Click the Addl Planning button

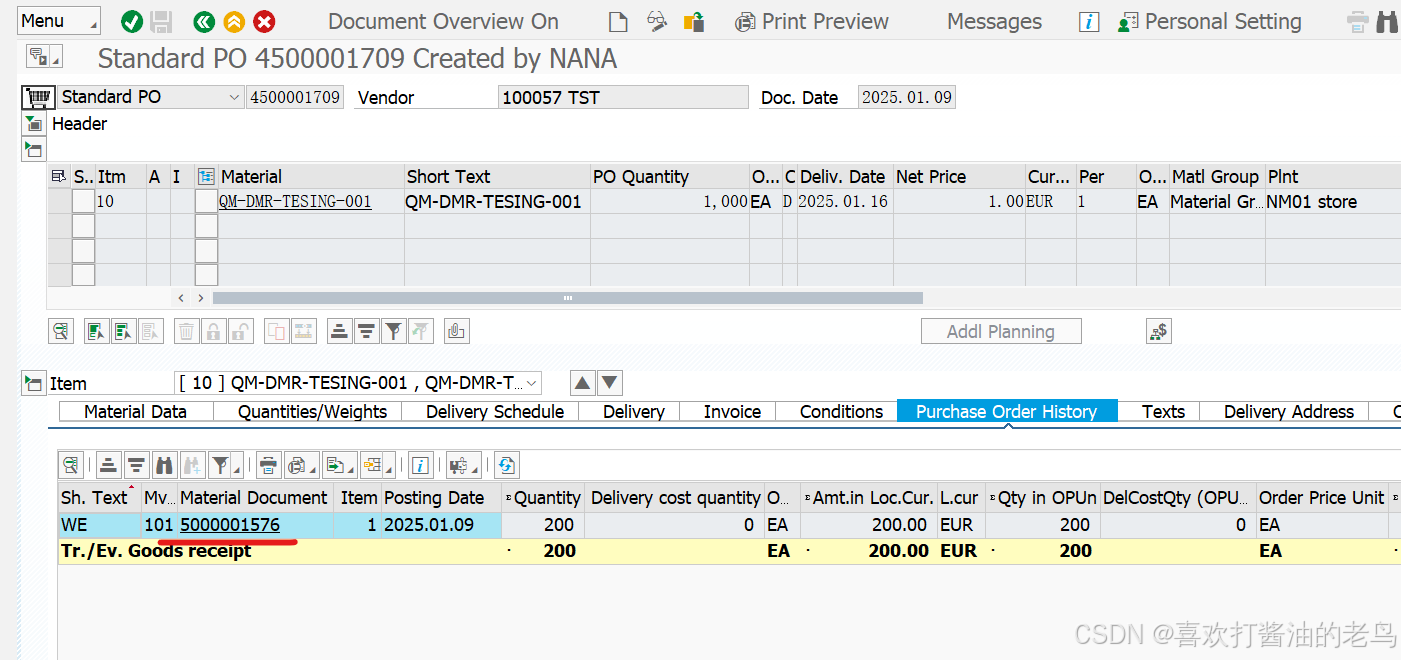(x=1000, y=330)
